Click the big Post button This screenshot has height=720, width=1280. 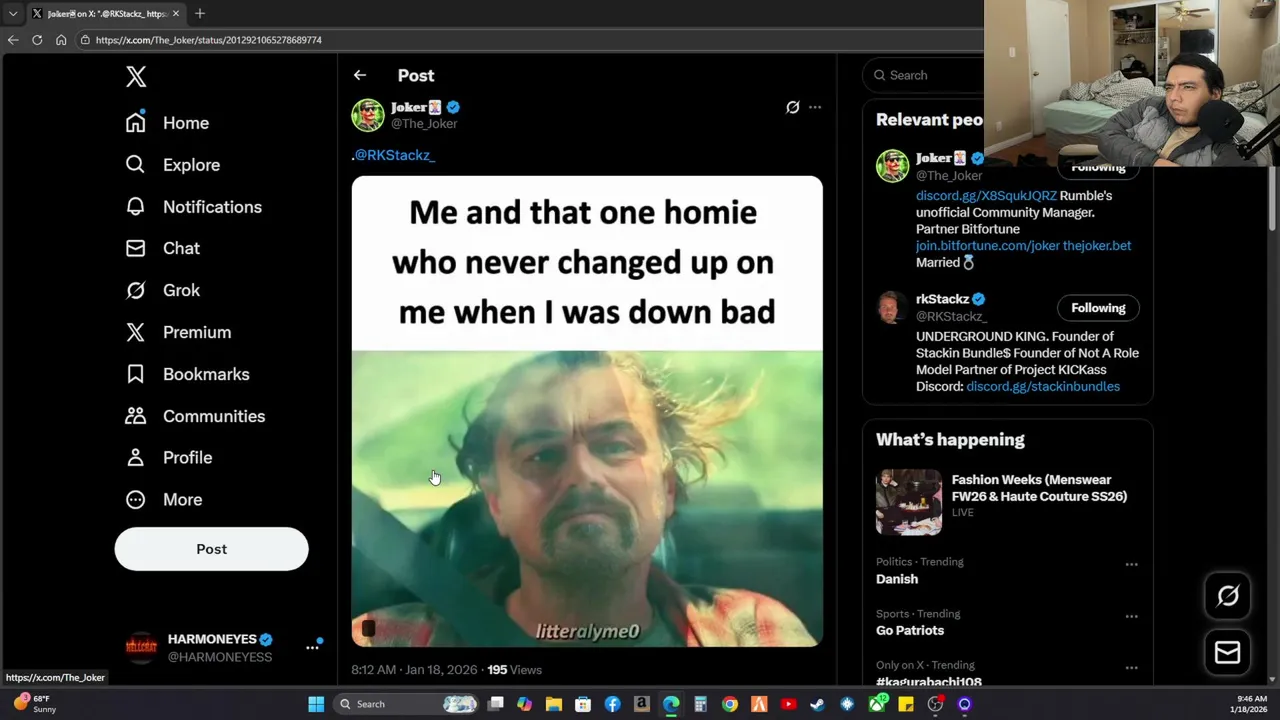[211, 549]
